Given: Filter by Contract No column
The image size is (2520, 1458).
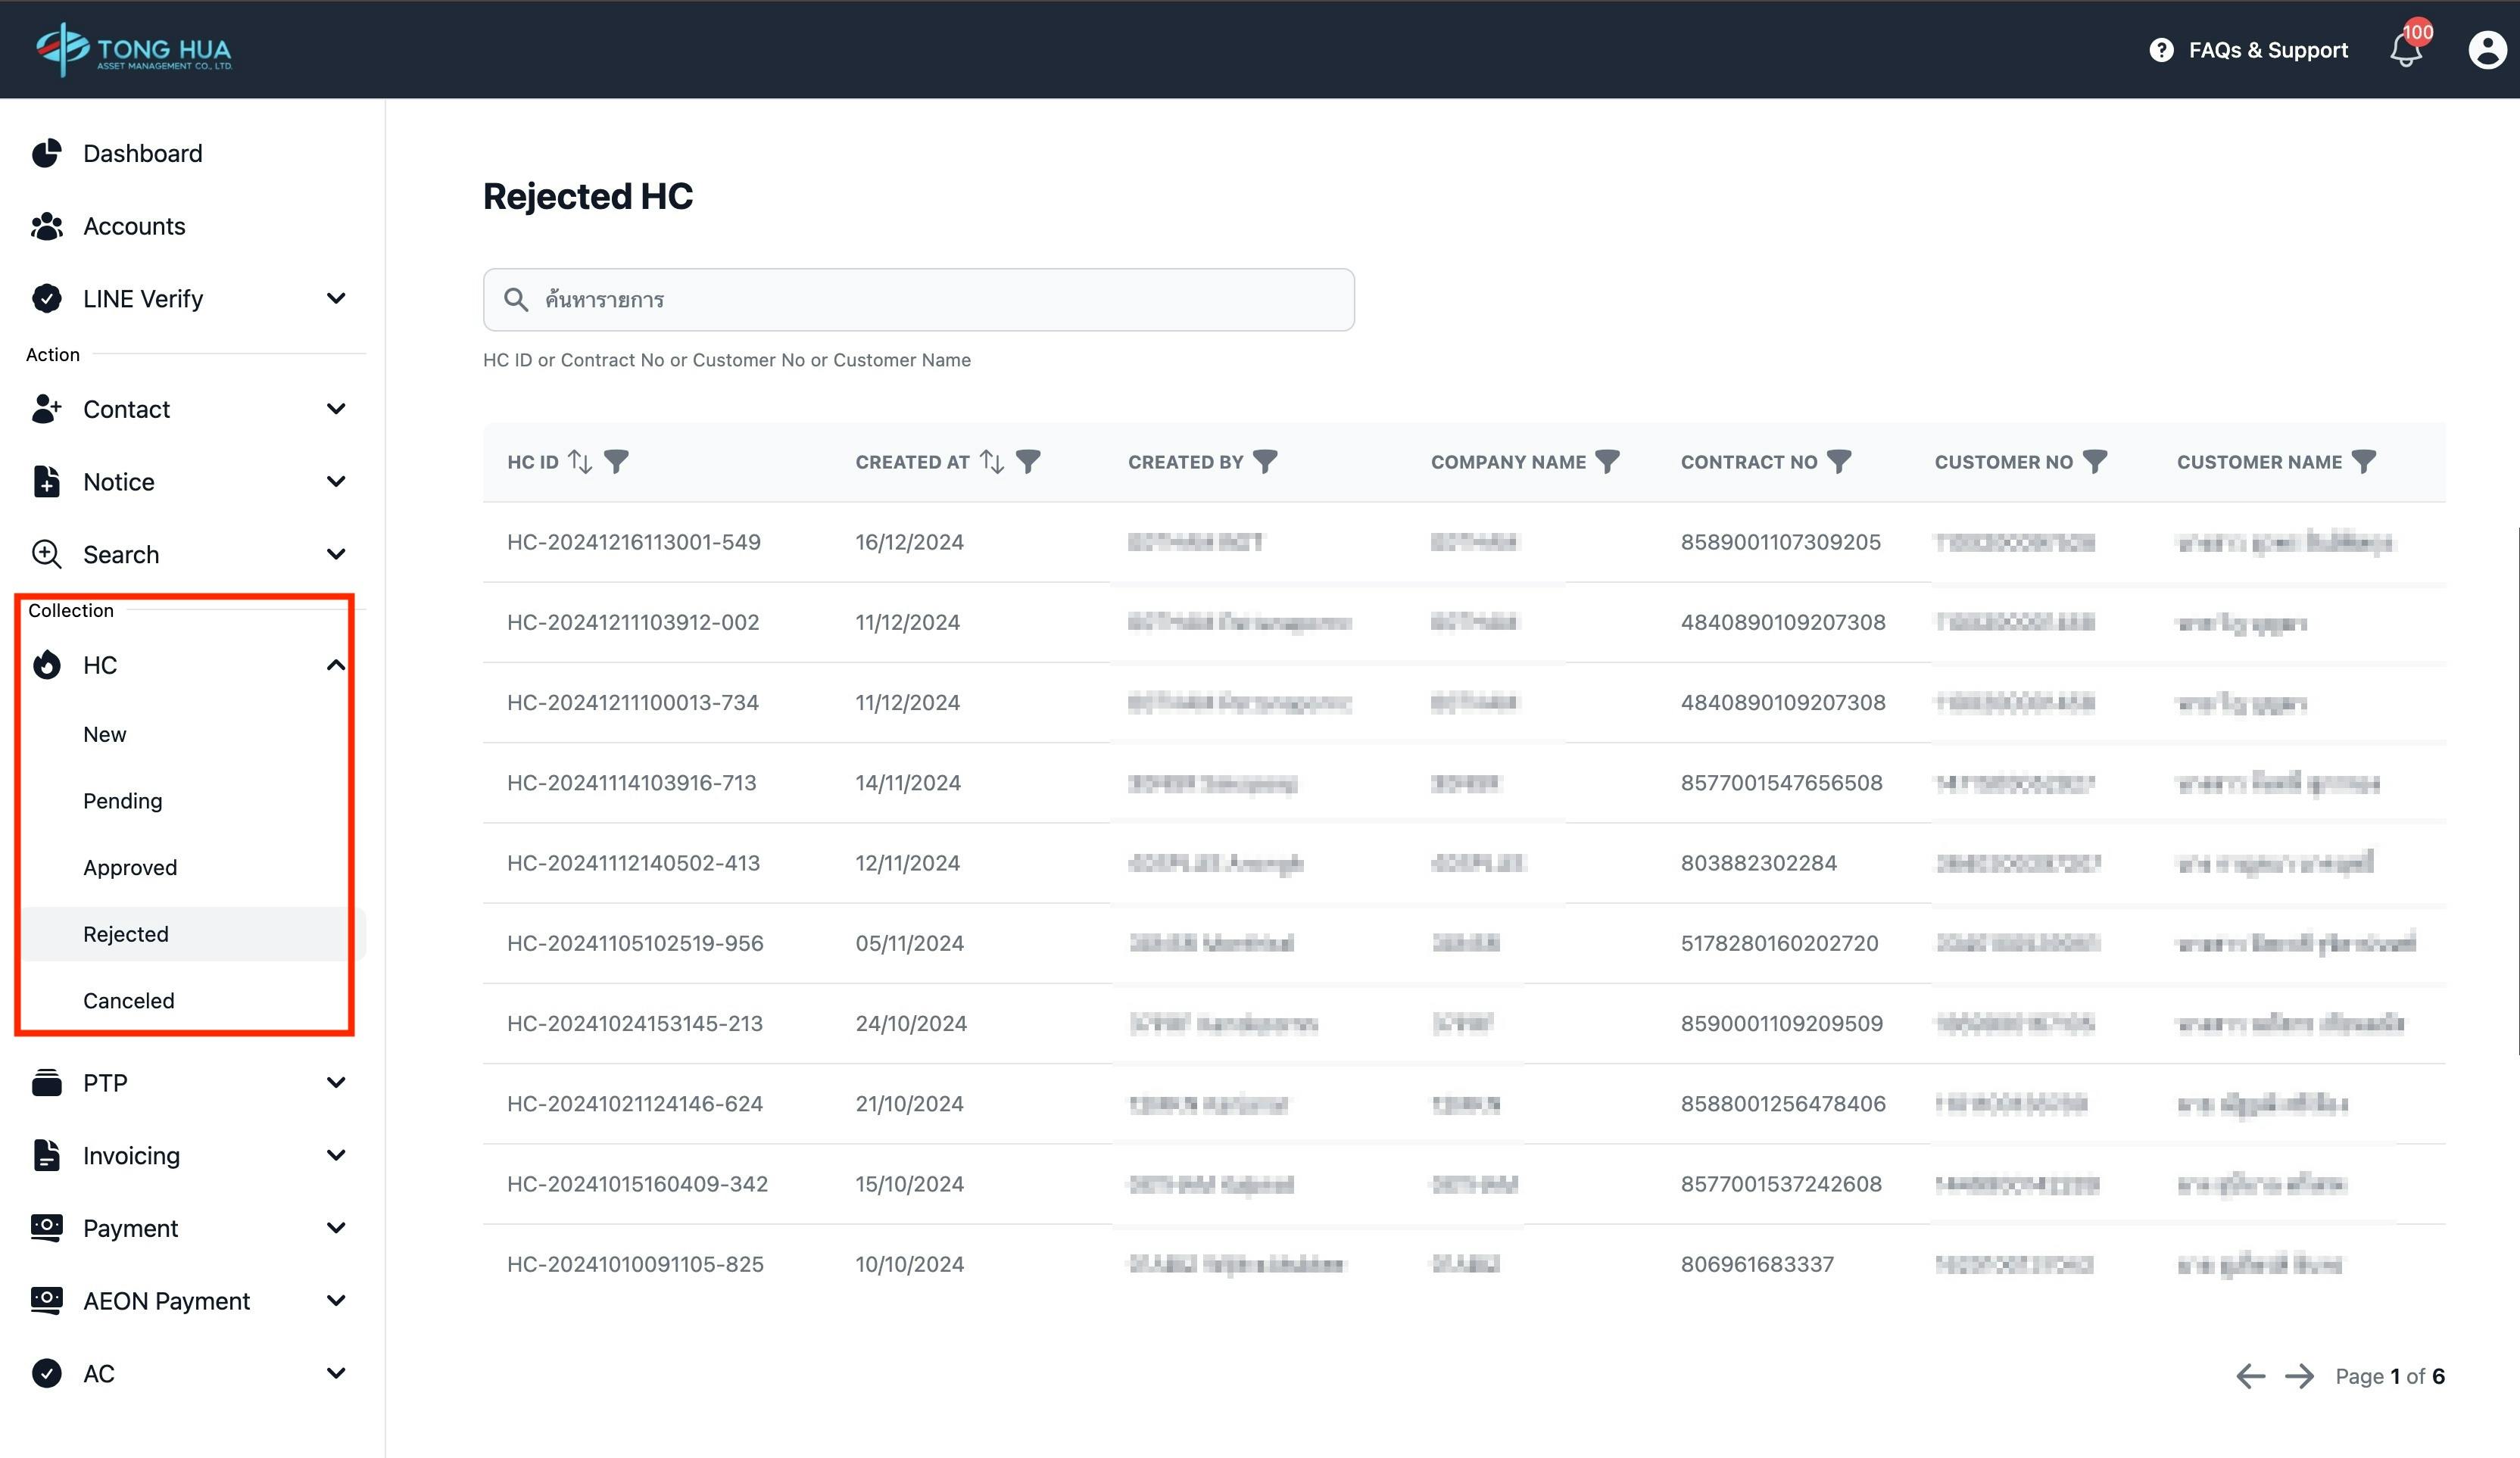Looking at the screenshot, I should [x=1839, y=461].
